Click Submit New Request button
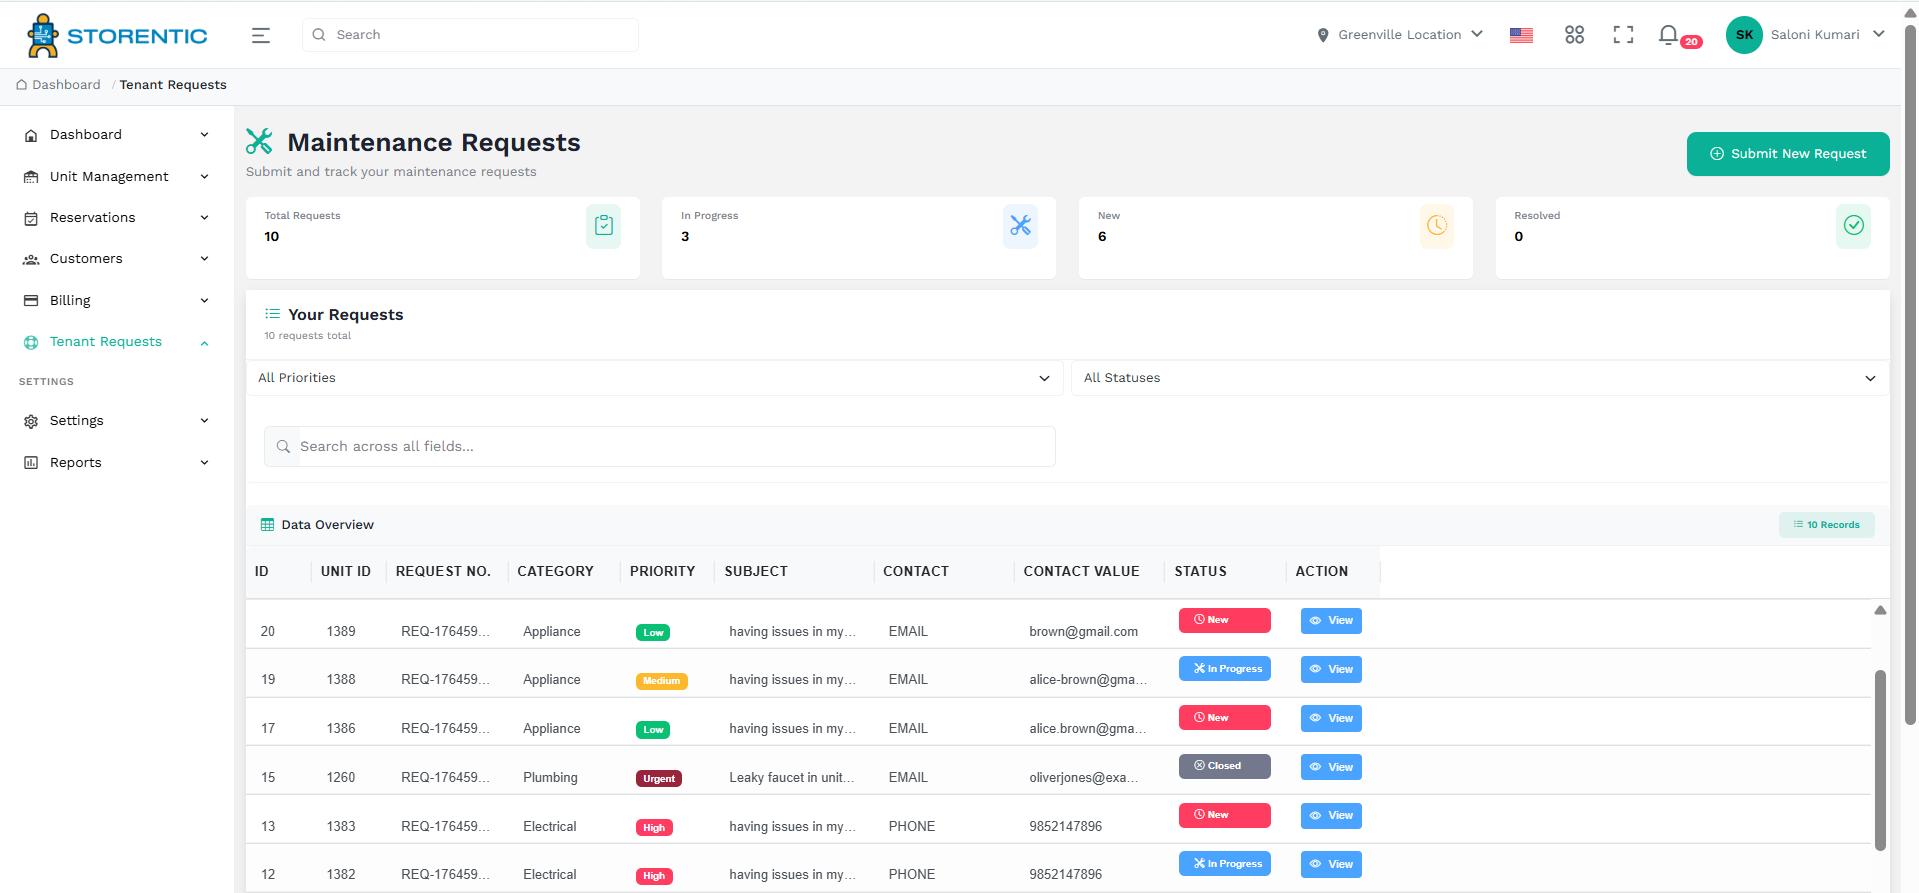The image size is (1919, 893). [x=1788, y=154]
